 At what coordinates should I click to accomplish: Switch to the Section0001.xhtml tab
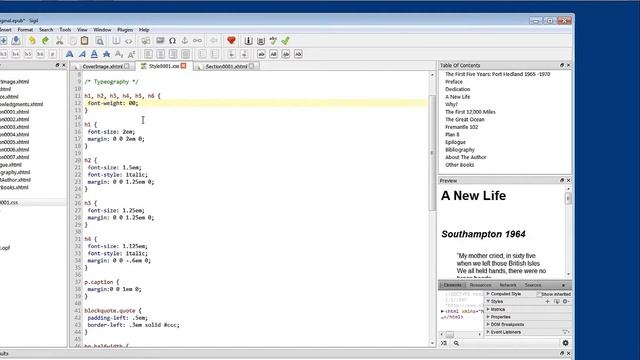227,66
